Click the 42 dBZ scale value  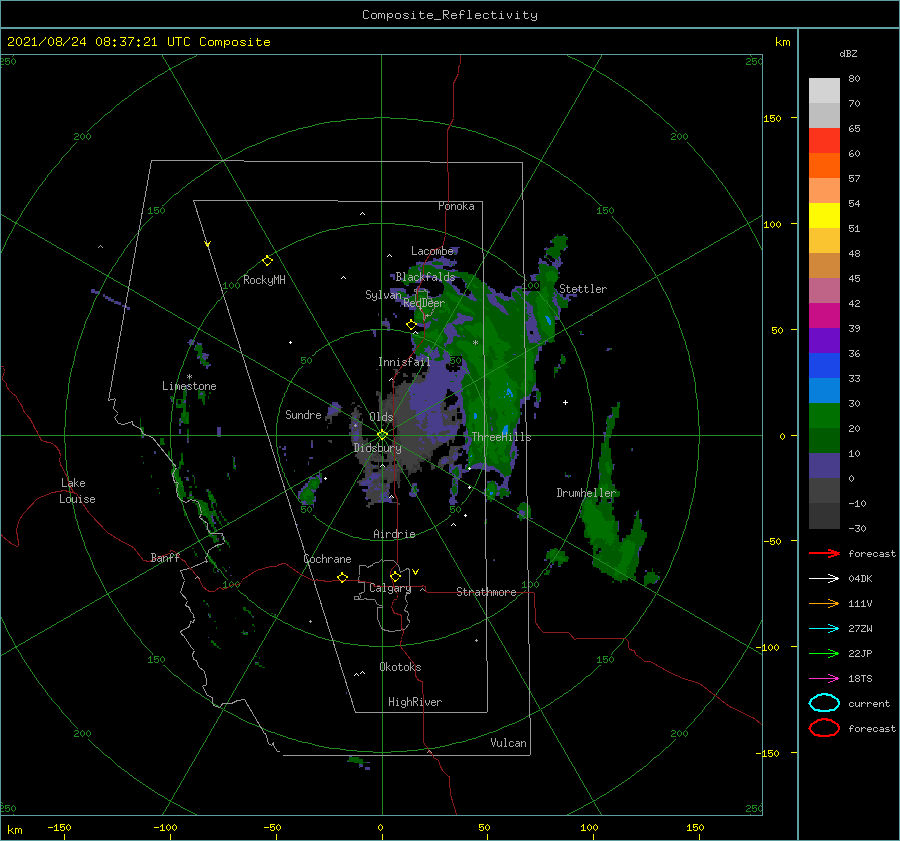(854, 303)
